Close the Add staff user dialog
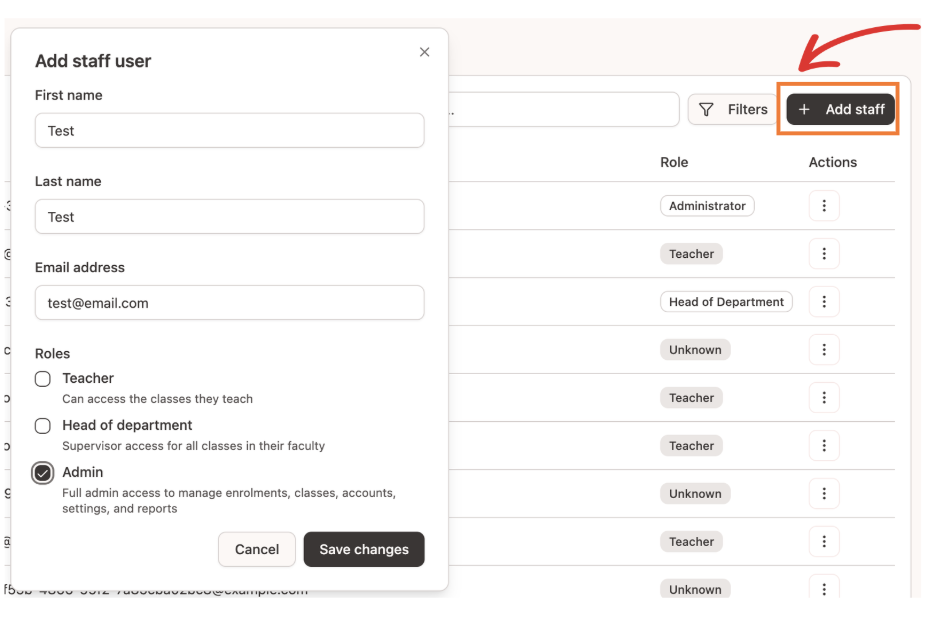The height and width of the screenshot is (628, 928). [x=424, y=52]
